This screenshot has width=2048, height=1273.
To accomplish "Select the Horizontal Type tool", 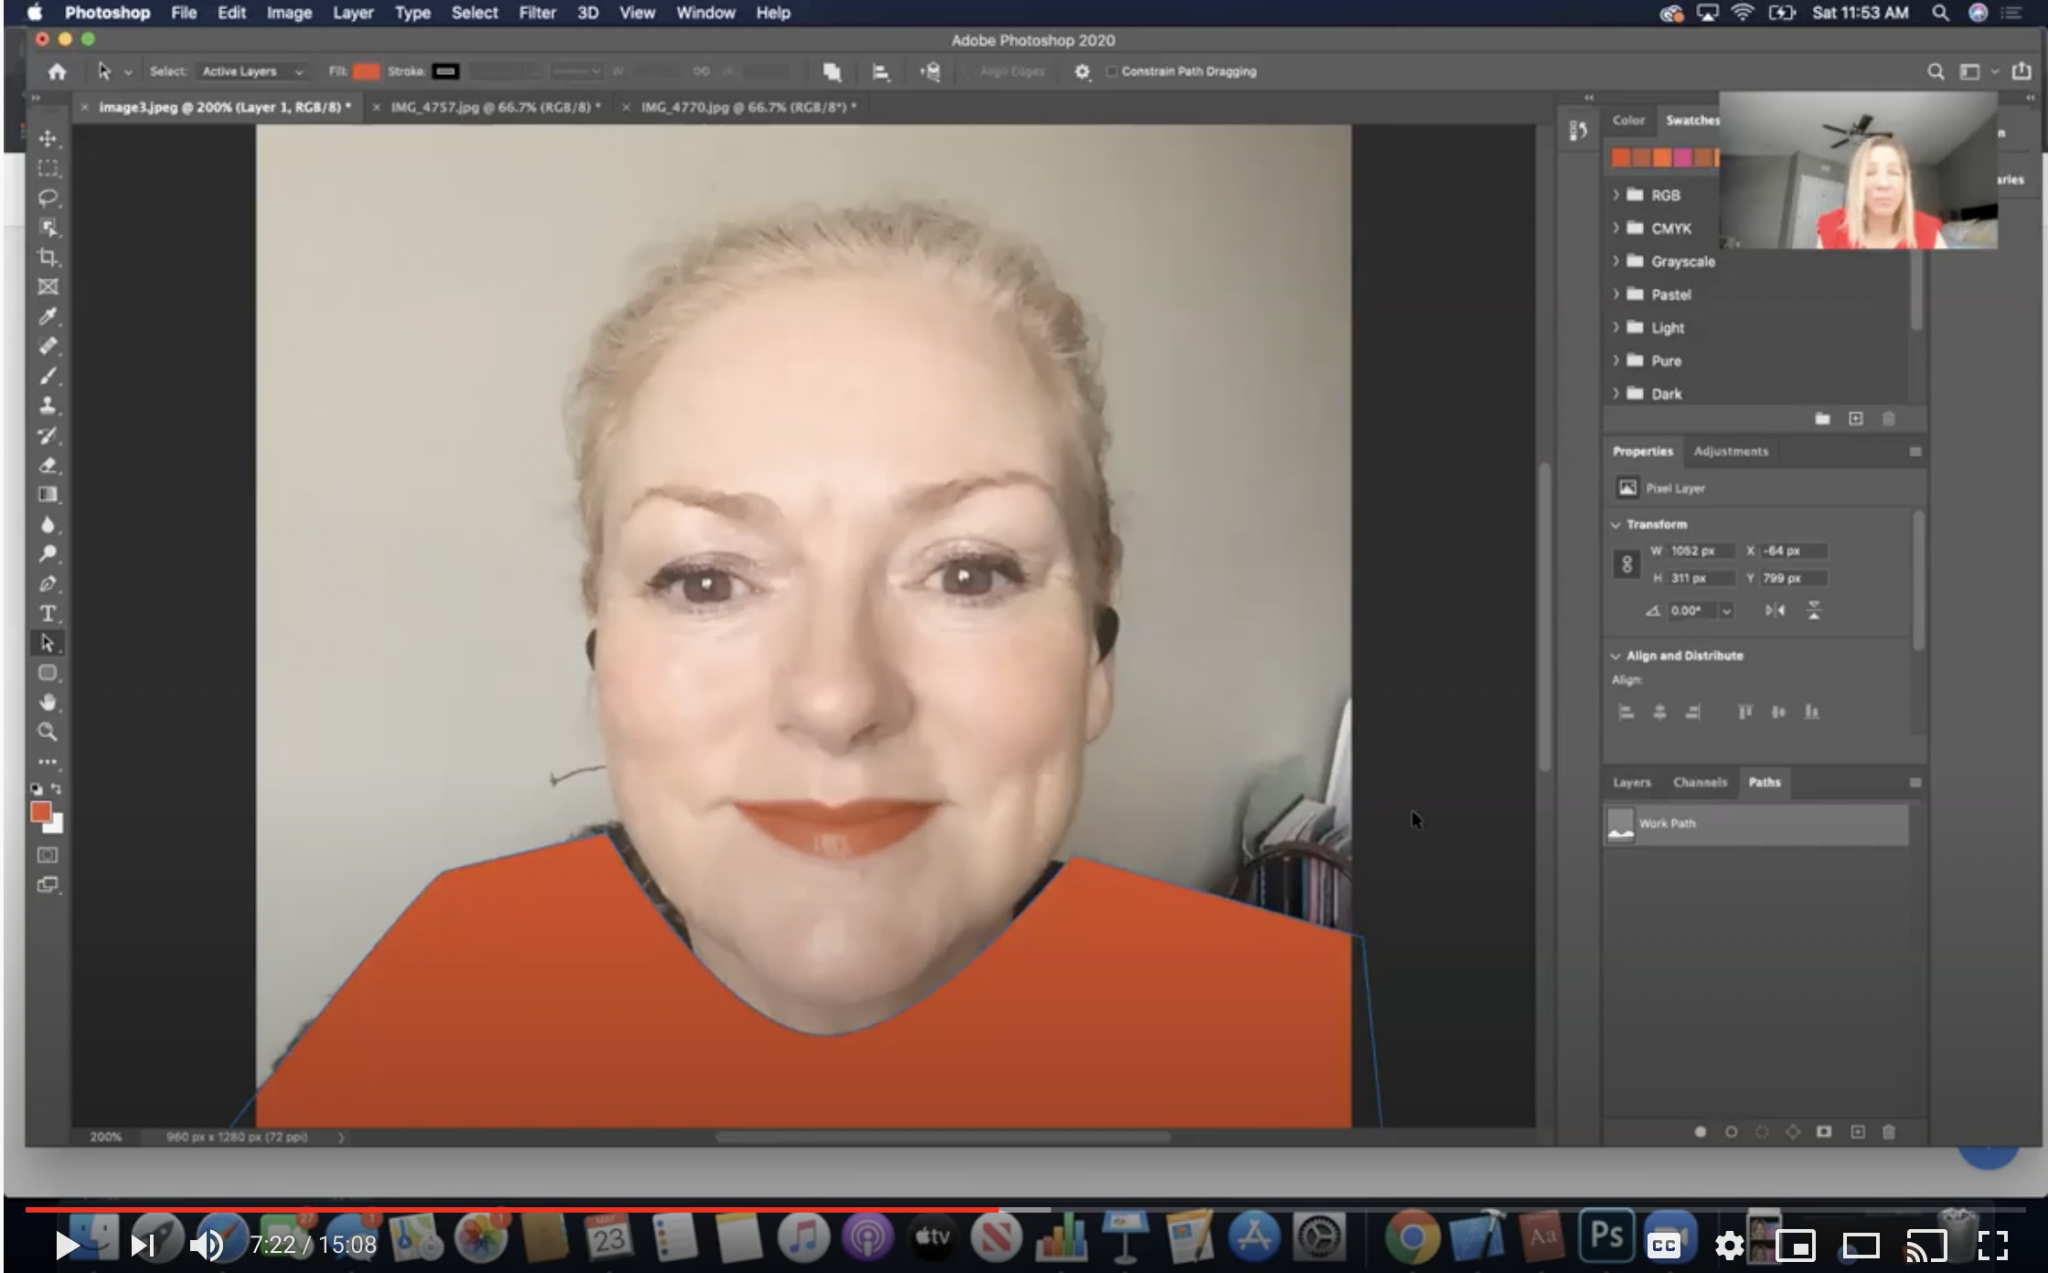I will 47,613.
